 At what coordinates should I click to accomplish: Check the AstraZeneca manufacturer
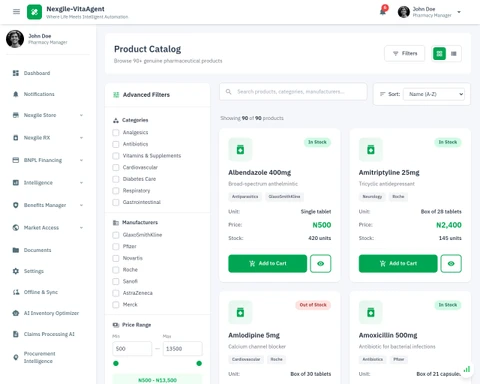[x=116, y=293]
